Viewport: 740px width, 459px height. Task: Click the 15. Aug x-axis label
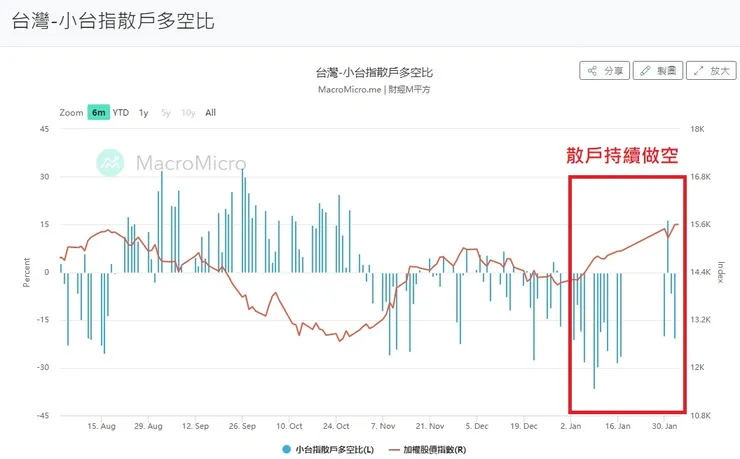[x=101, y=426]
